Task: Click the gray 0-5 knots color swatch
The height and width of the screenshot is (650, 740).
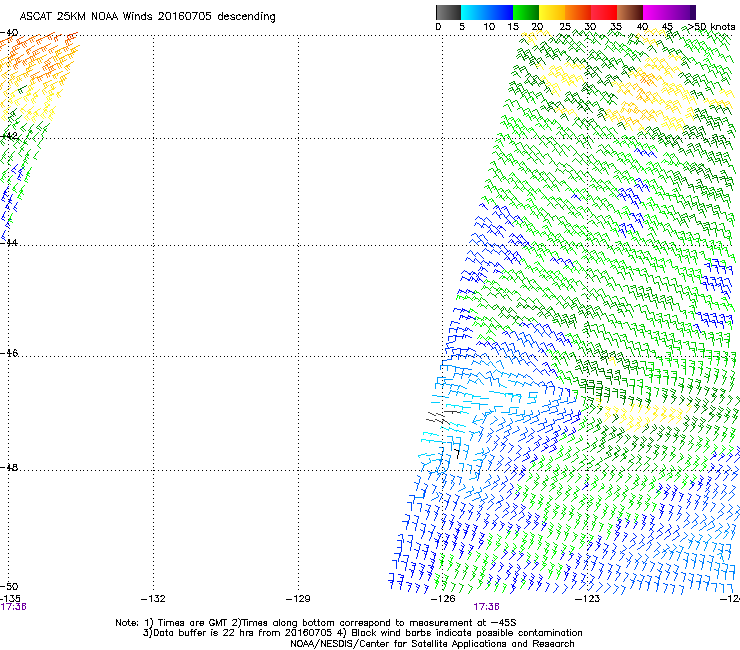Action: (x=448, y=12)
